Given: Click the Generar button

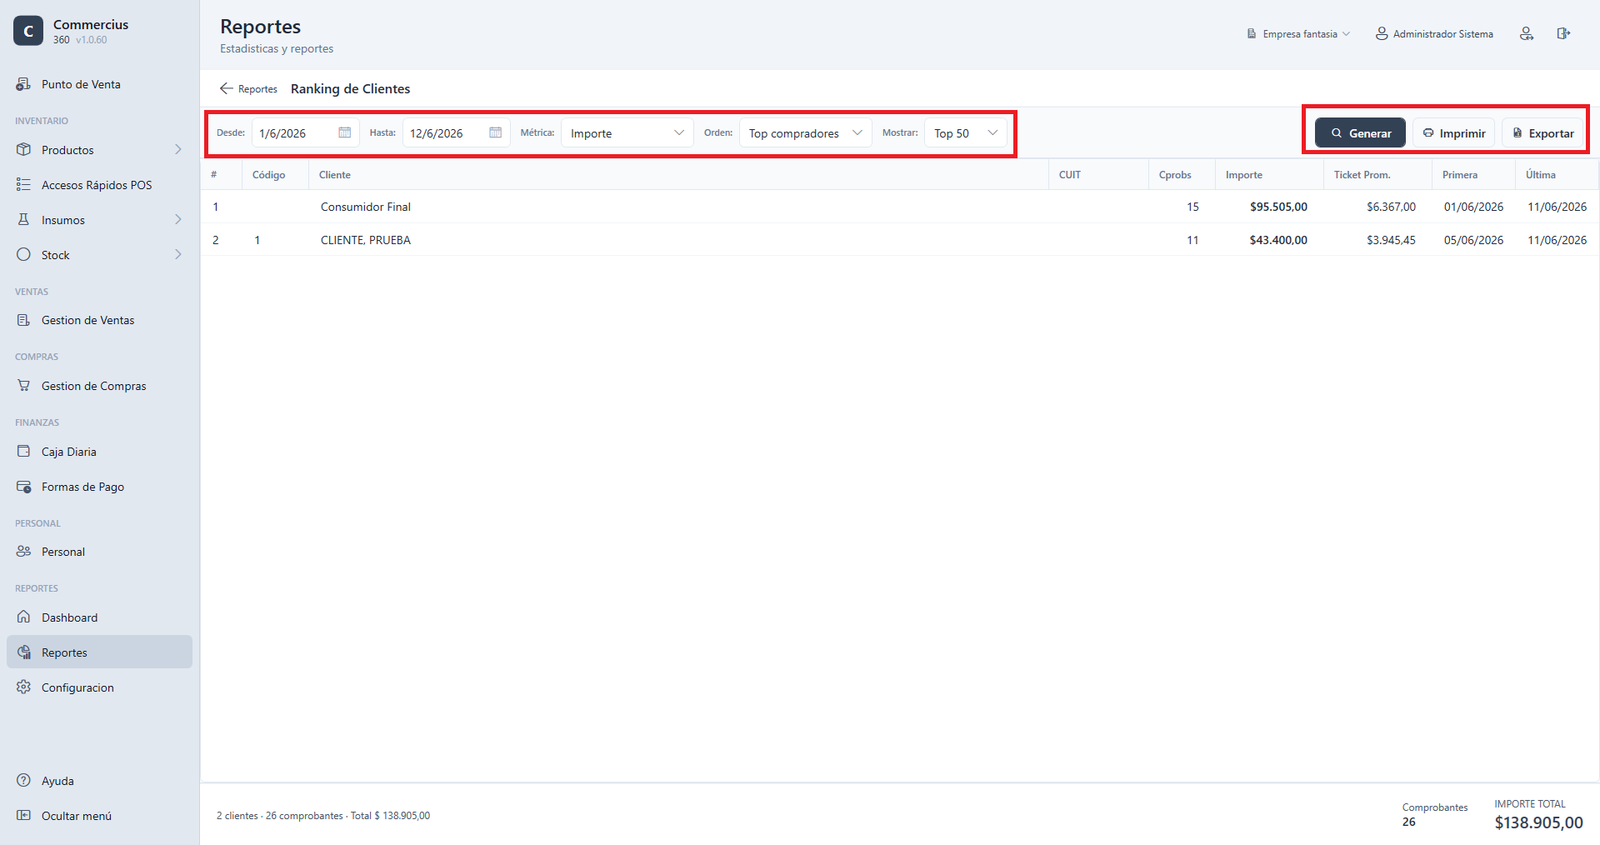Looking at the screenshot, I should point(1360,133).
